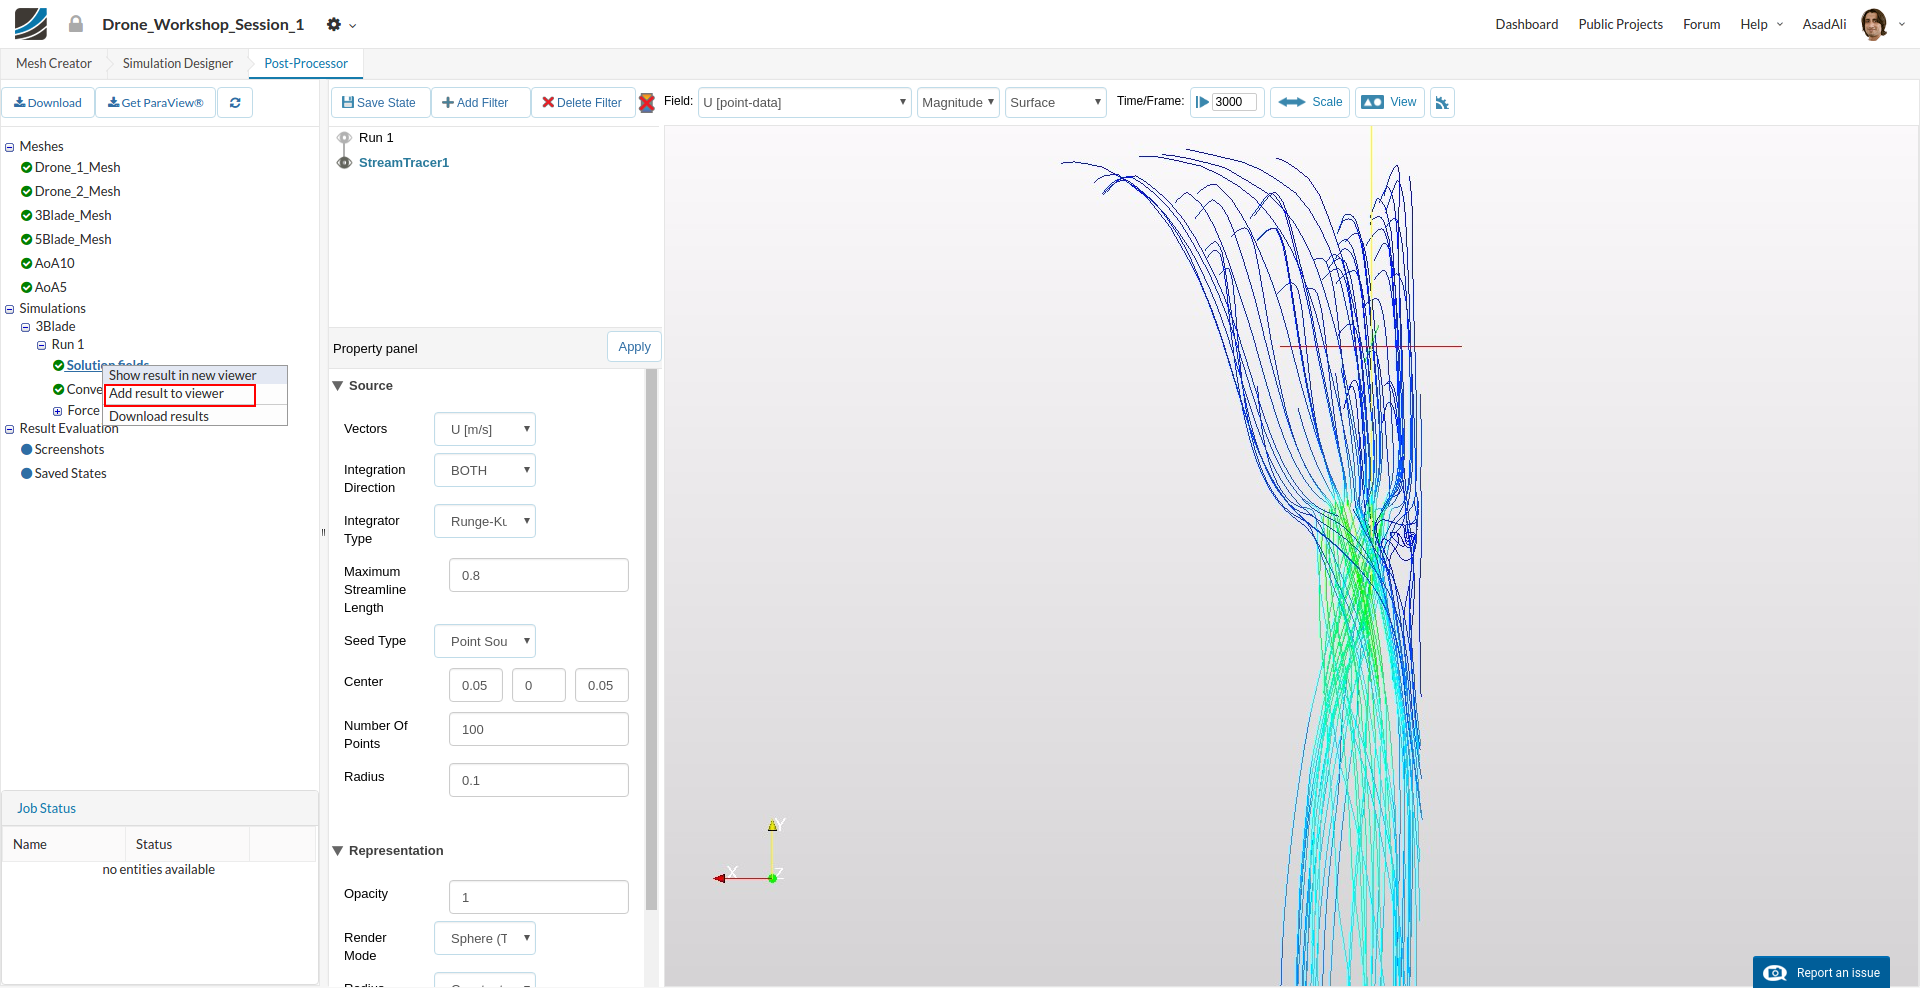The height and width of the screenshot is (988, 1920).
Task: Open the Field U point-data dropdown
Action: 804,102
